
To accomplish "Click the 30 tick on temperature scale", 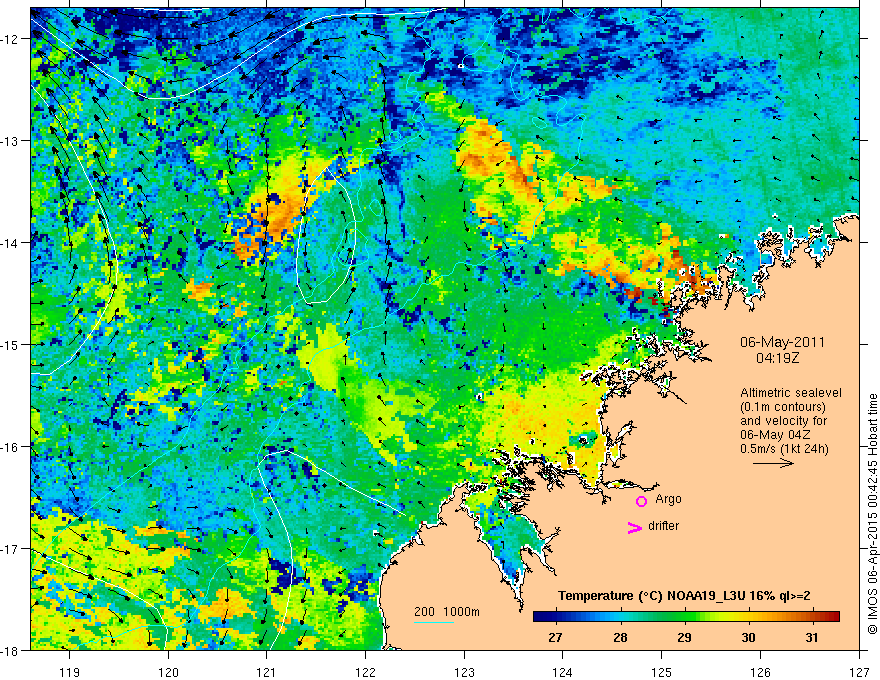I will tap(748, 638).
